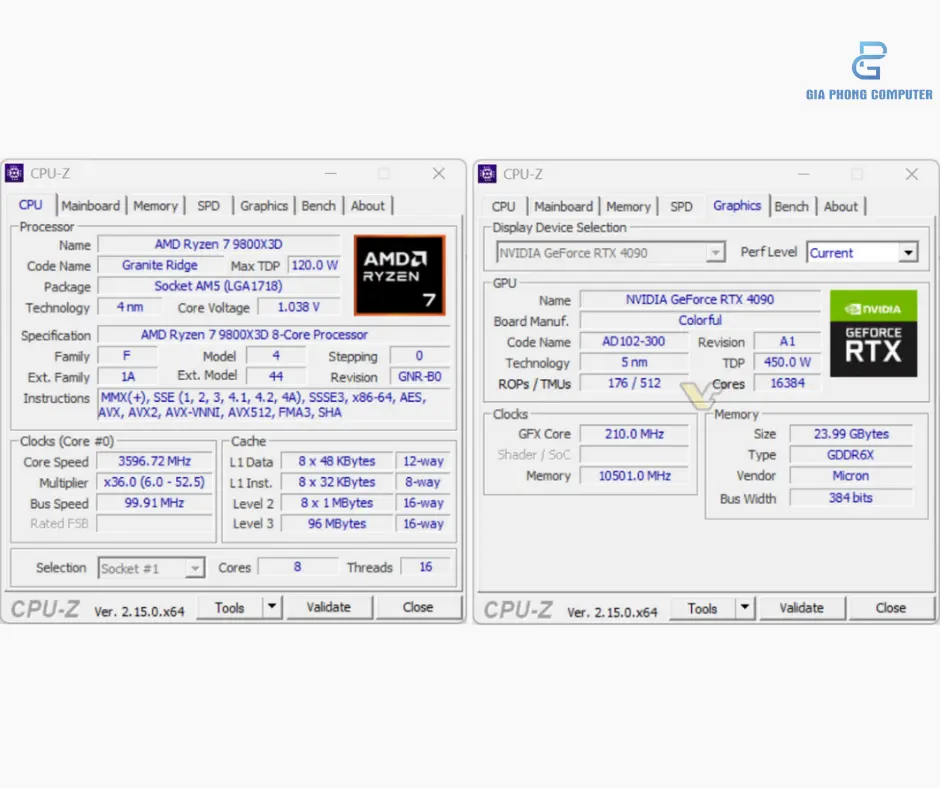The image size is (940, 788).
Task: Click the CPU-Z app icon in left window title bar
Action: [15, 174]
